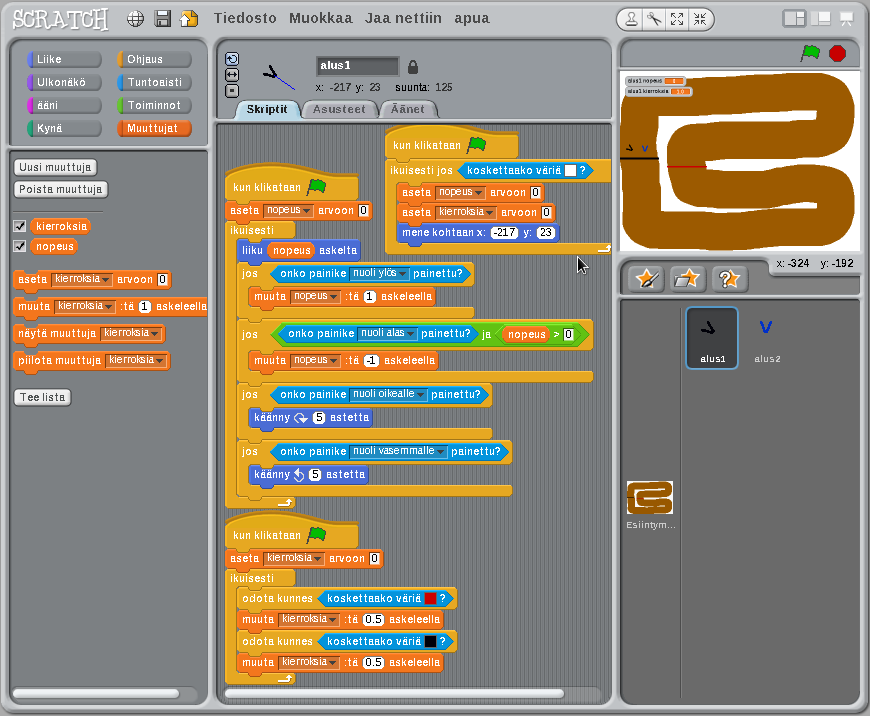The image size is (870, 716).
Task: Switch to small stage layout icon
Action: [794, 19]
